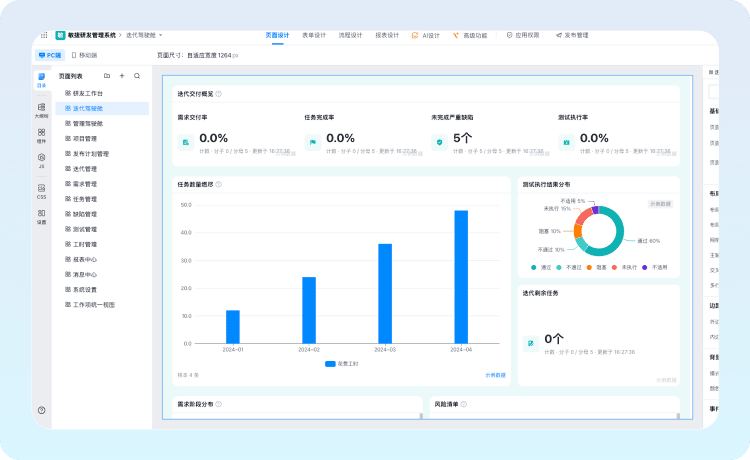The width and height of the screenshot is (750, 460).
Task: Toggle 花费工时 legend in bar chart
Action: click(x=341, y=364)
